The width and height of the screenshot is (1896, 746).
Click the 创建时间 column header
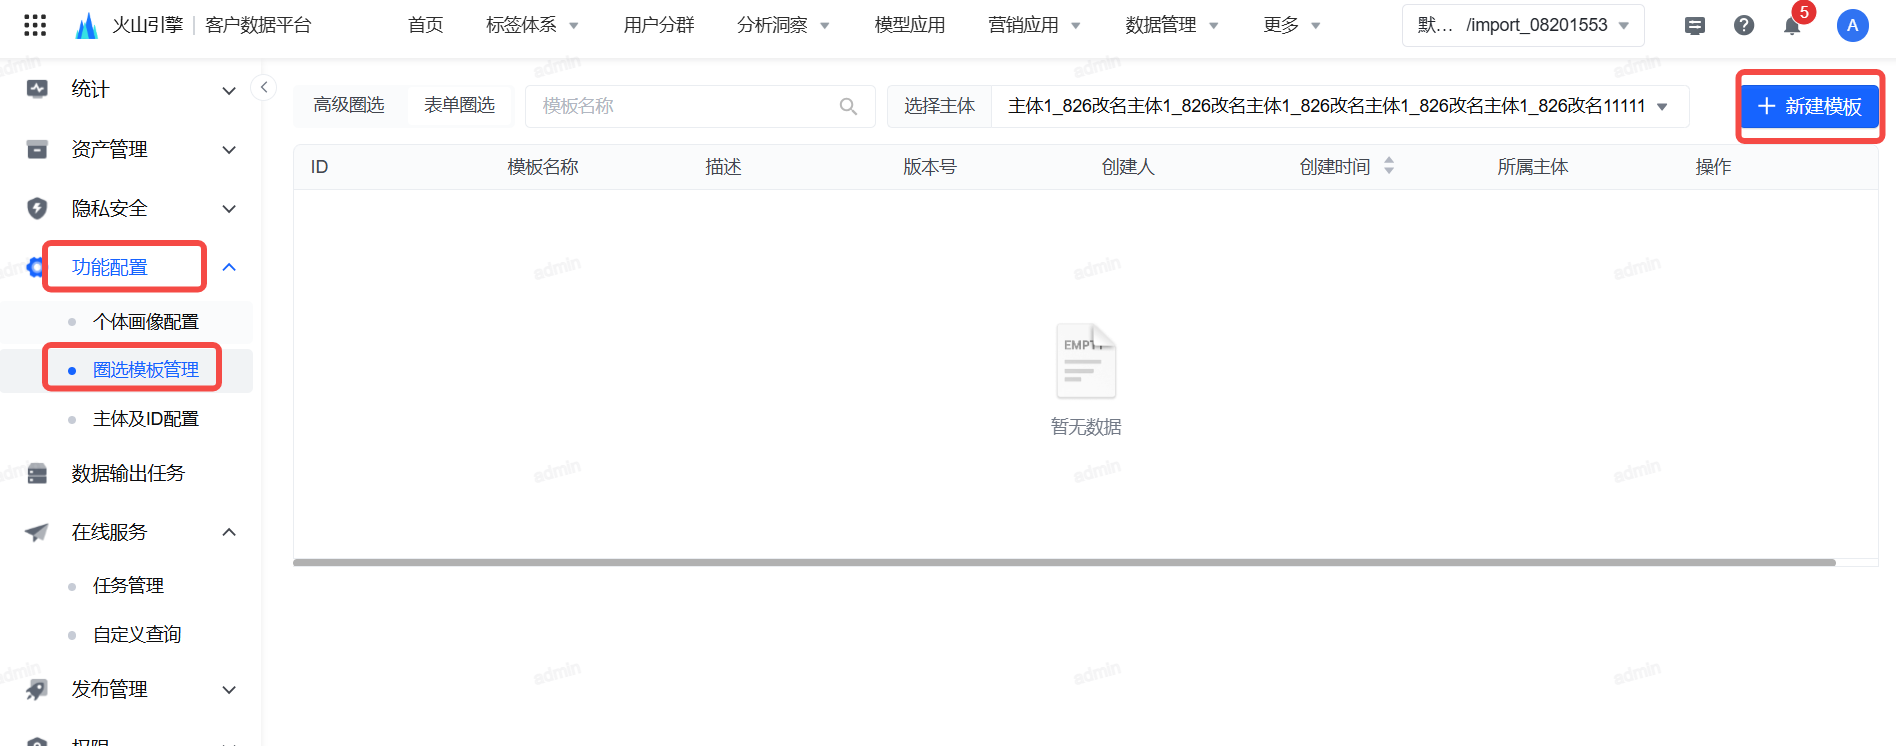pos(1335,167)
